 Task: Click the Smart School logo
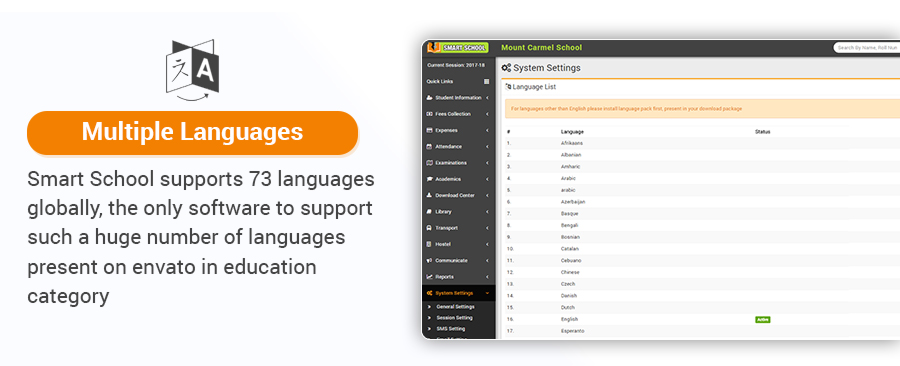[457, 48]
